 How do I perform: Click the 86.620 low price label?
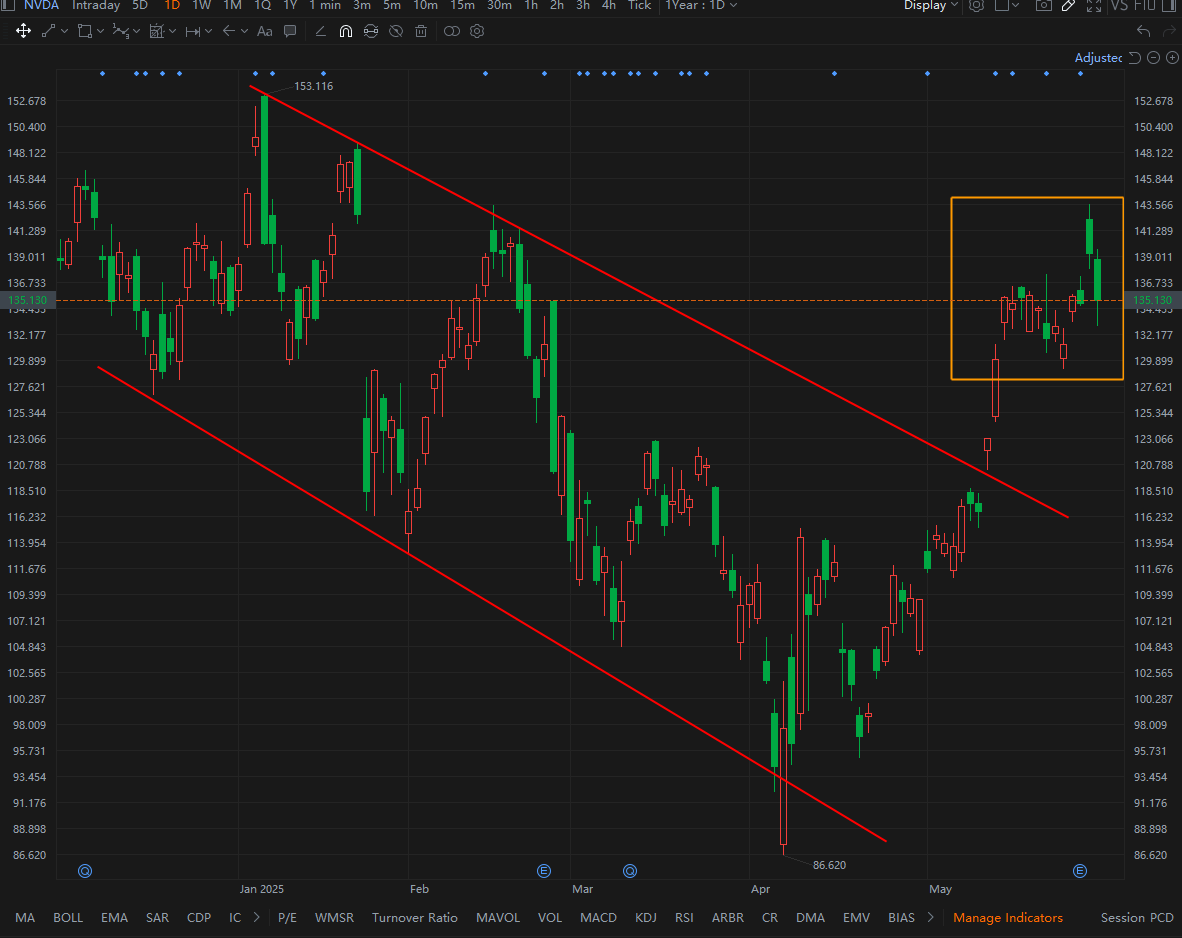coord(829,865)
